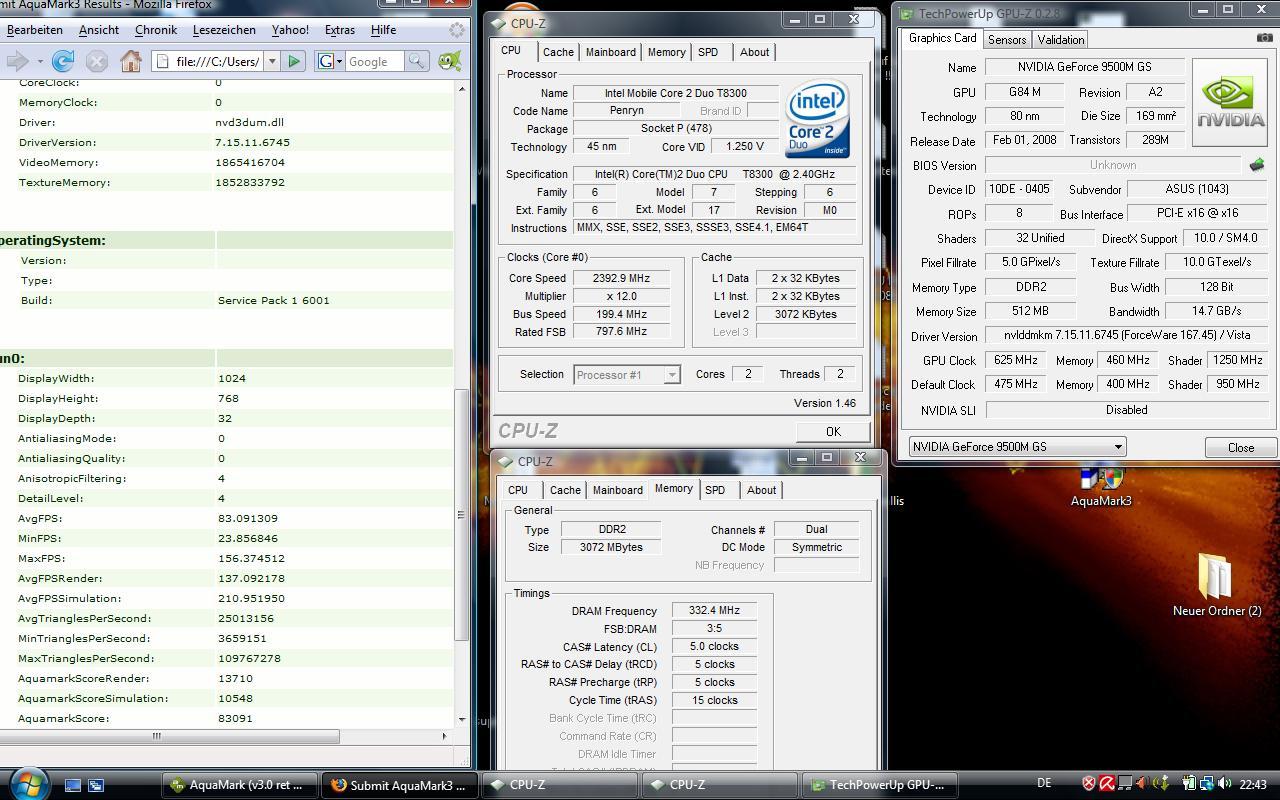Screen dimensions: 1280x800
Task: Click Show Desktop quick launch icon
Action: point(73,785)
